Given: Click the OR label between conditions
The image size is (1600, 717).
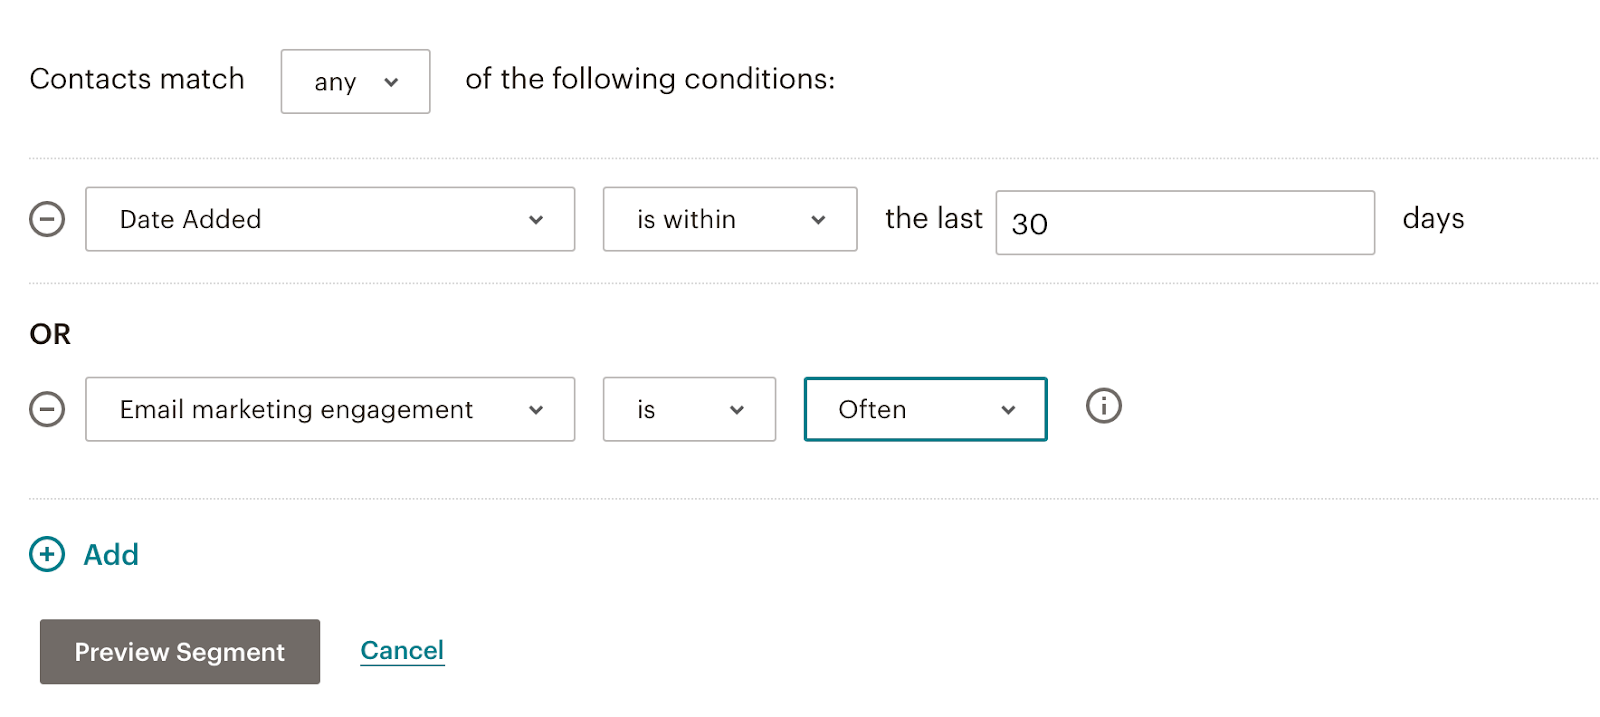Looking at the screenshot, I should pyautogui.click(x=50, y=334).
